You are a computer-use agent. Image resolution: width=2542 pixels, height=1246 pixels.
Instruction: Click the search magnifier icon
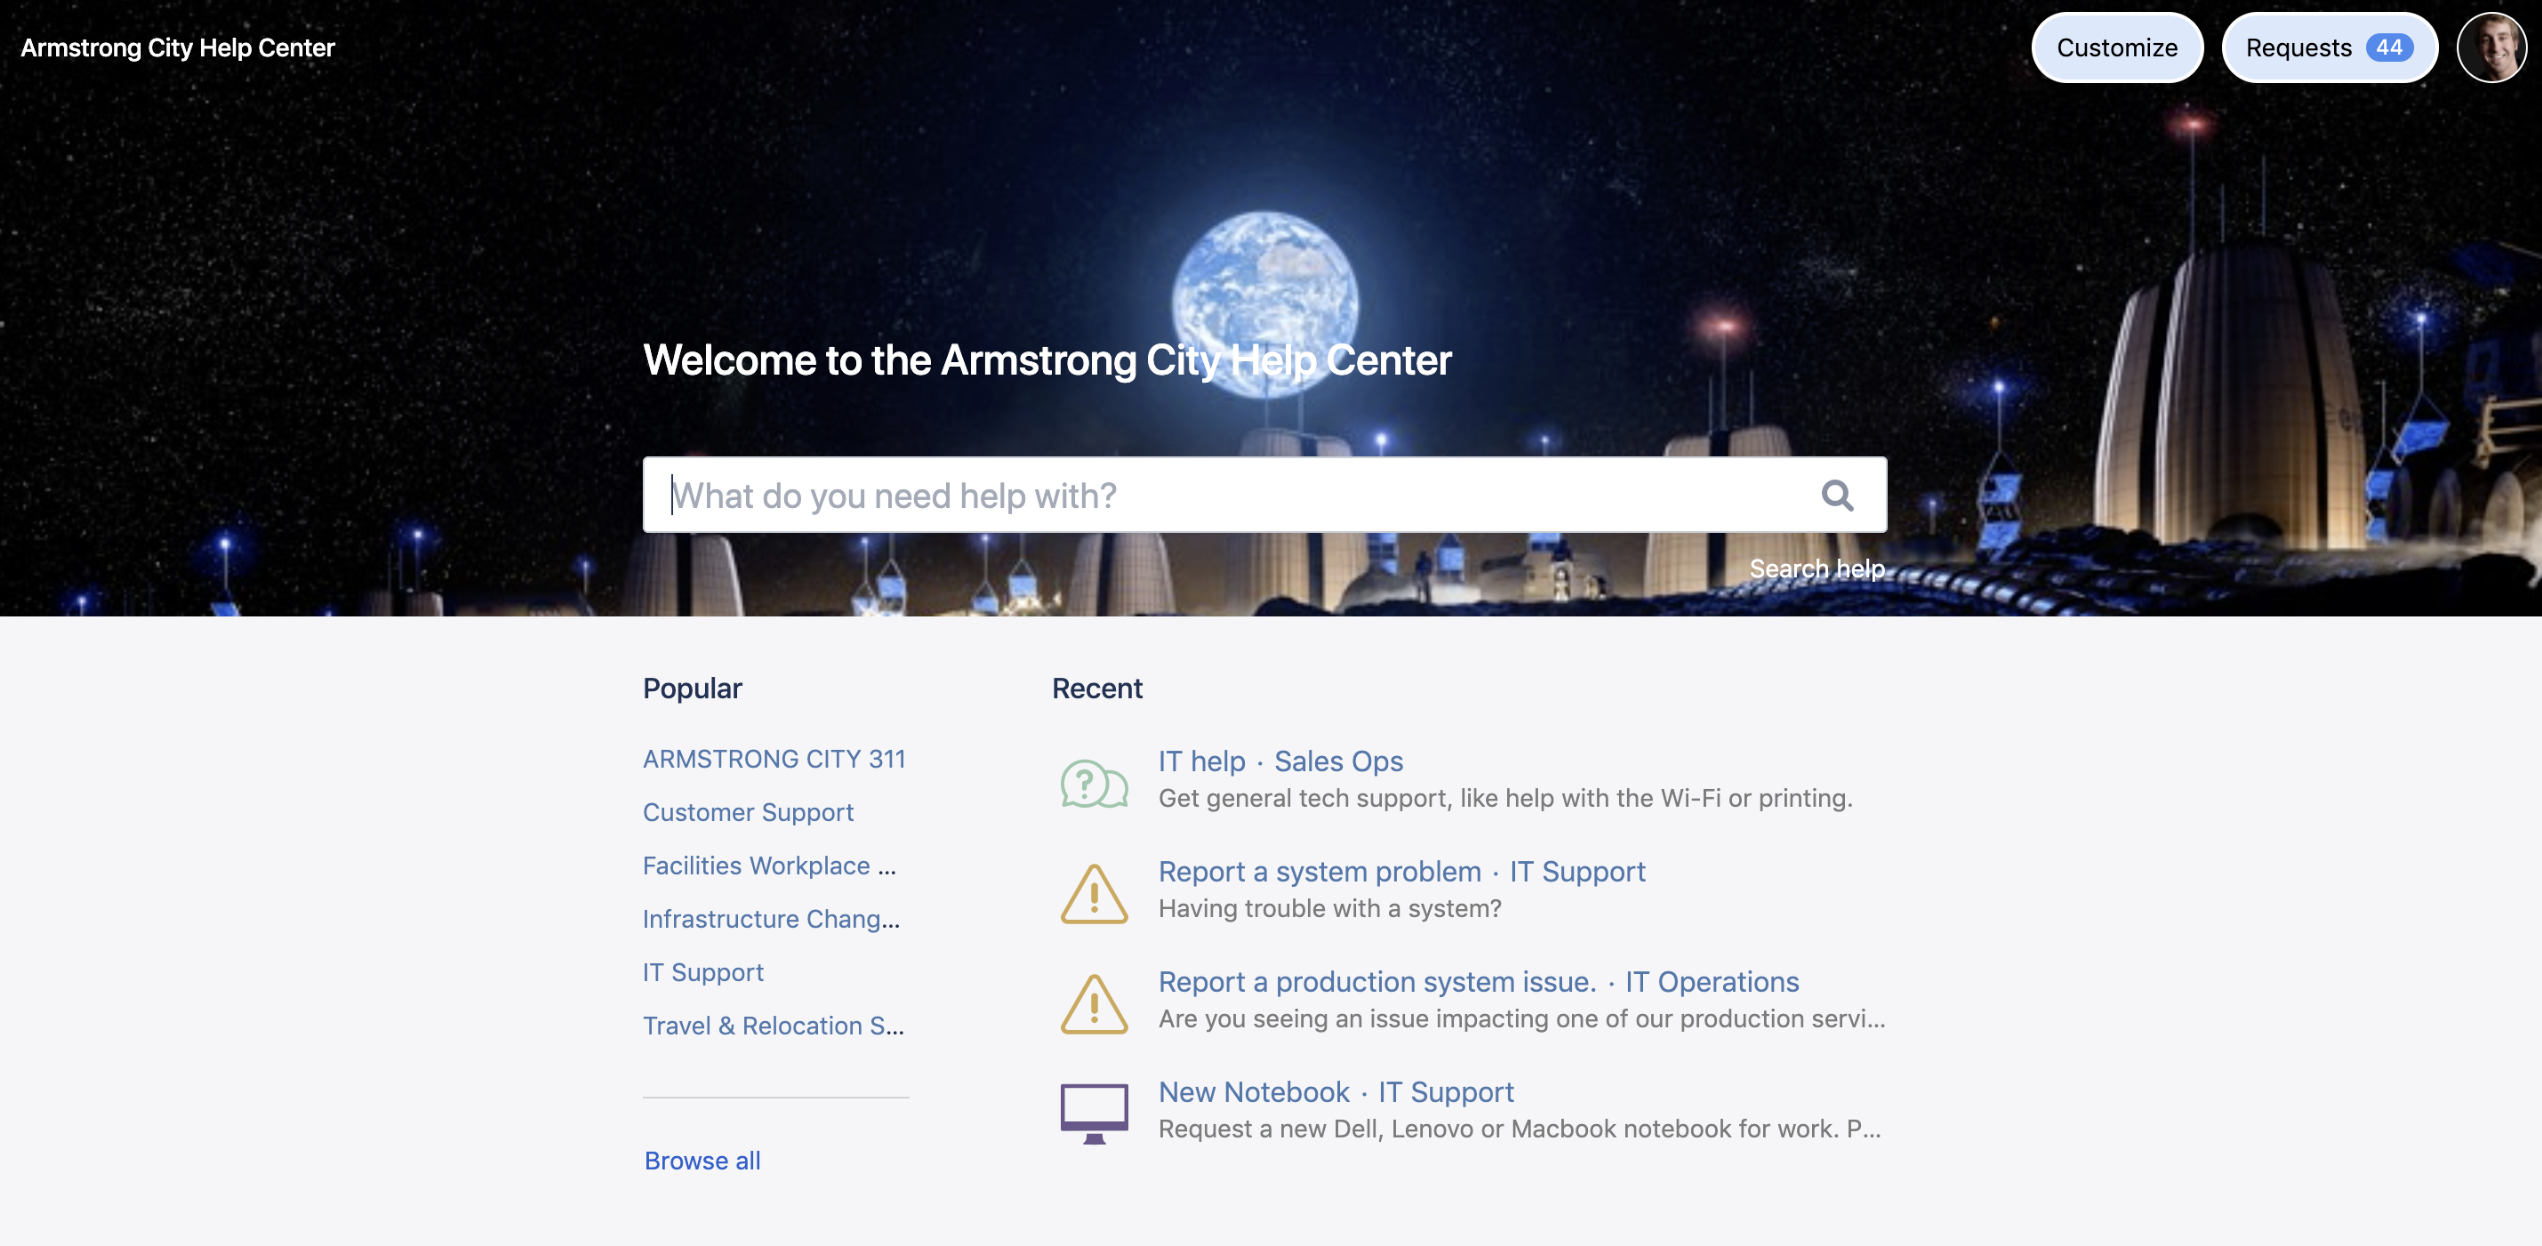tap(1837, 495)
